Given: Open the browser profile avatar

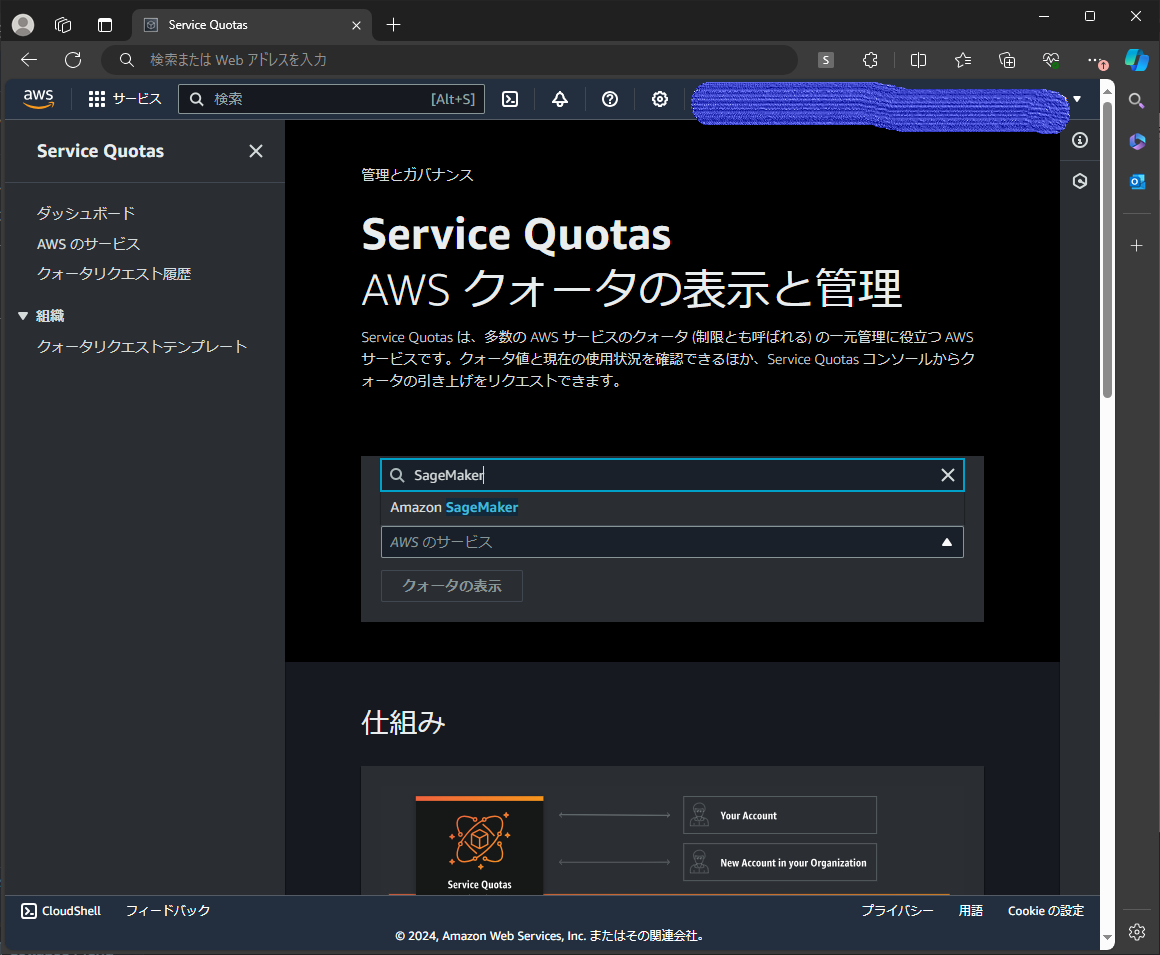Looking at the screenshot, I should (x=23, y=25).
